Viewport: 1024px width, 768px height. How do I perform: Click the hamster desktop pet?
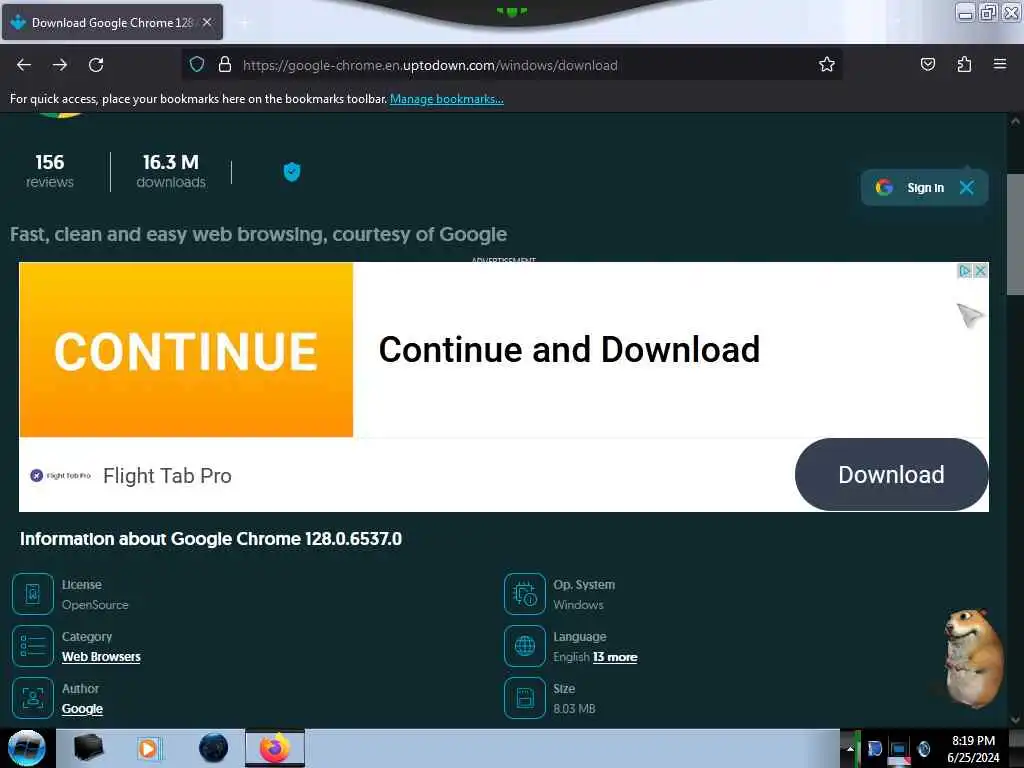tap(973, 658)
